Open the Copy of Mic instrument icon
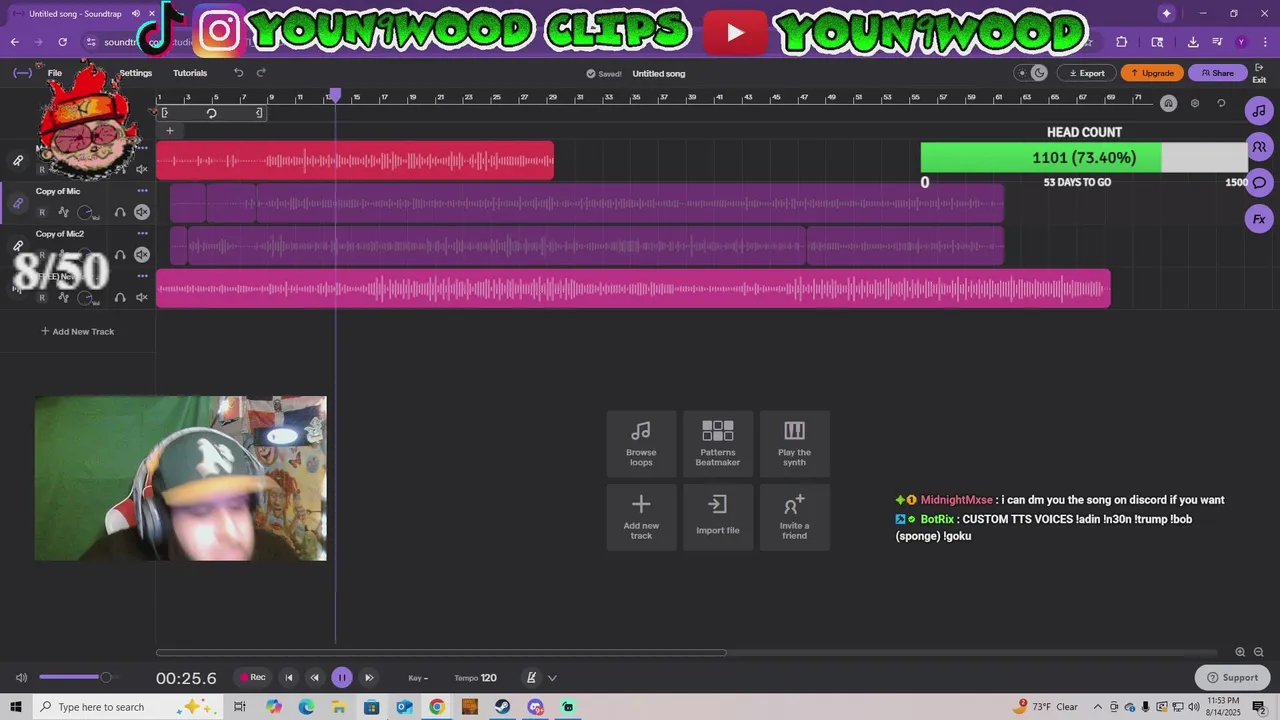Image resolution: width=1280 pixels, height=720 pixels. tap(17, 203)
